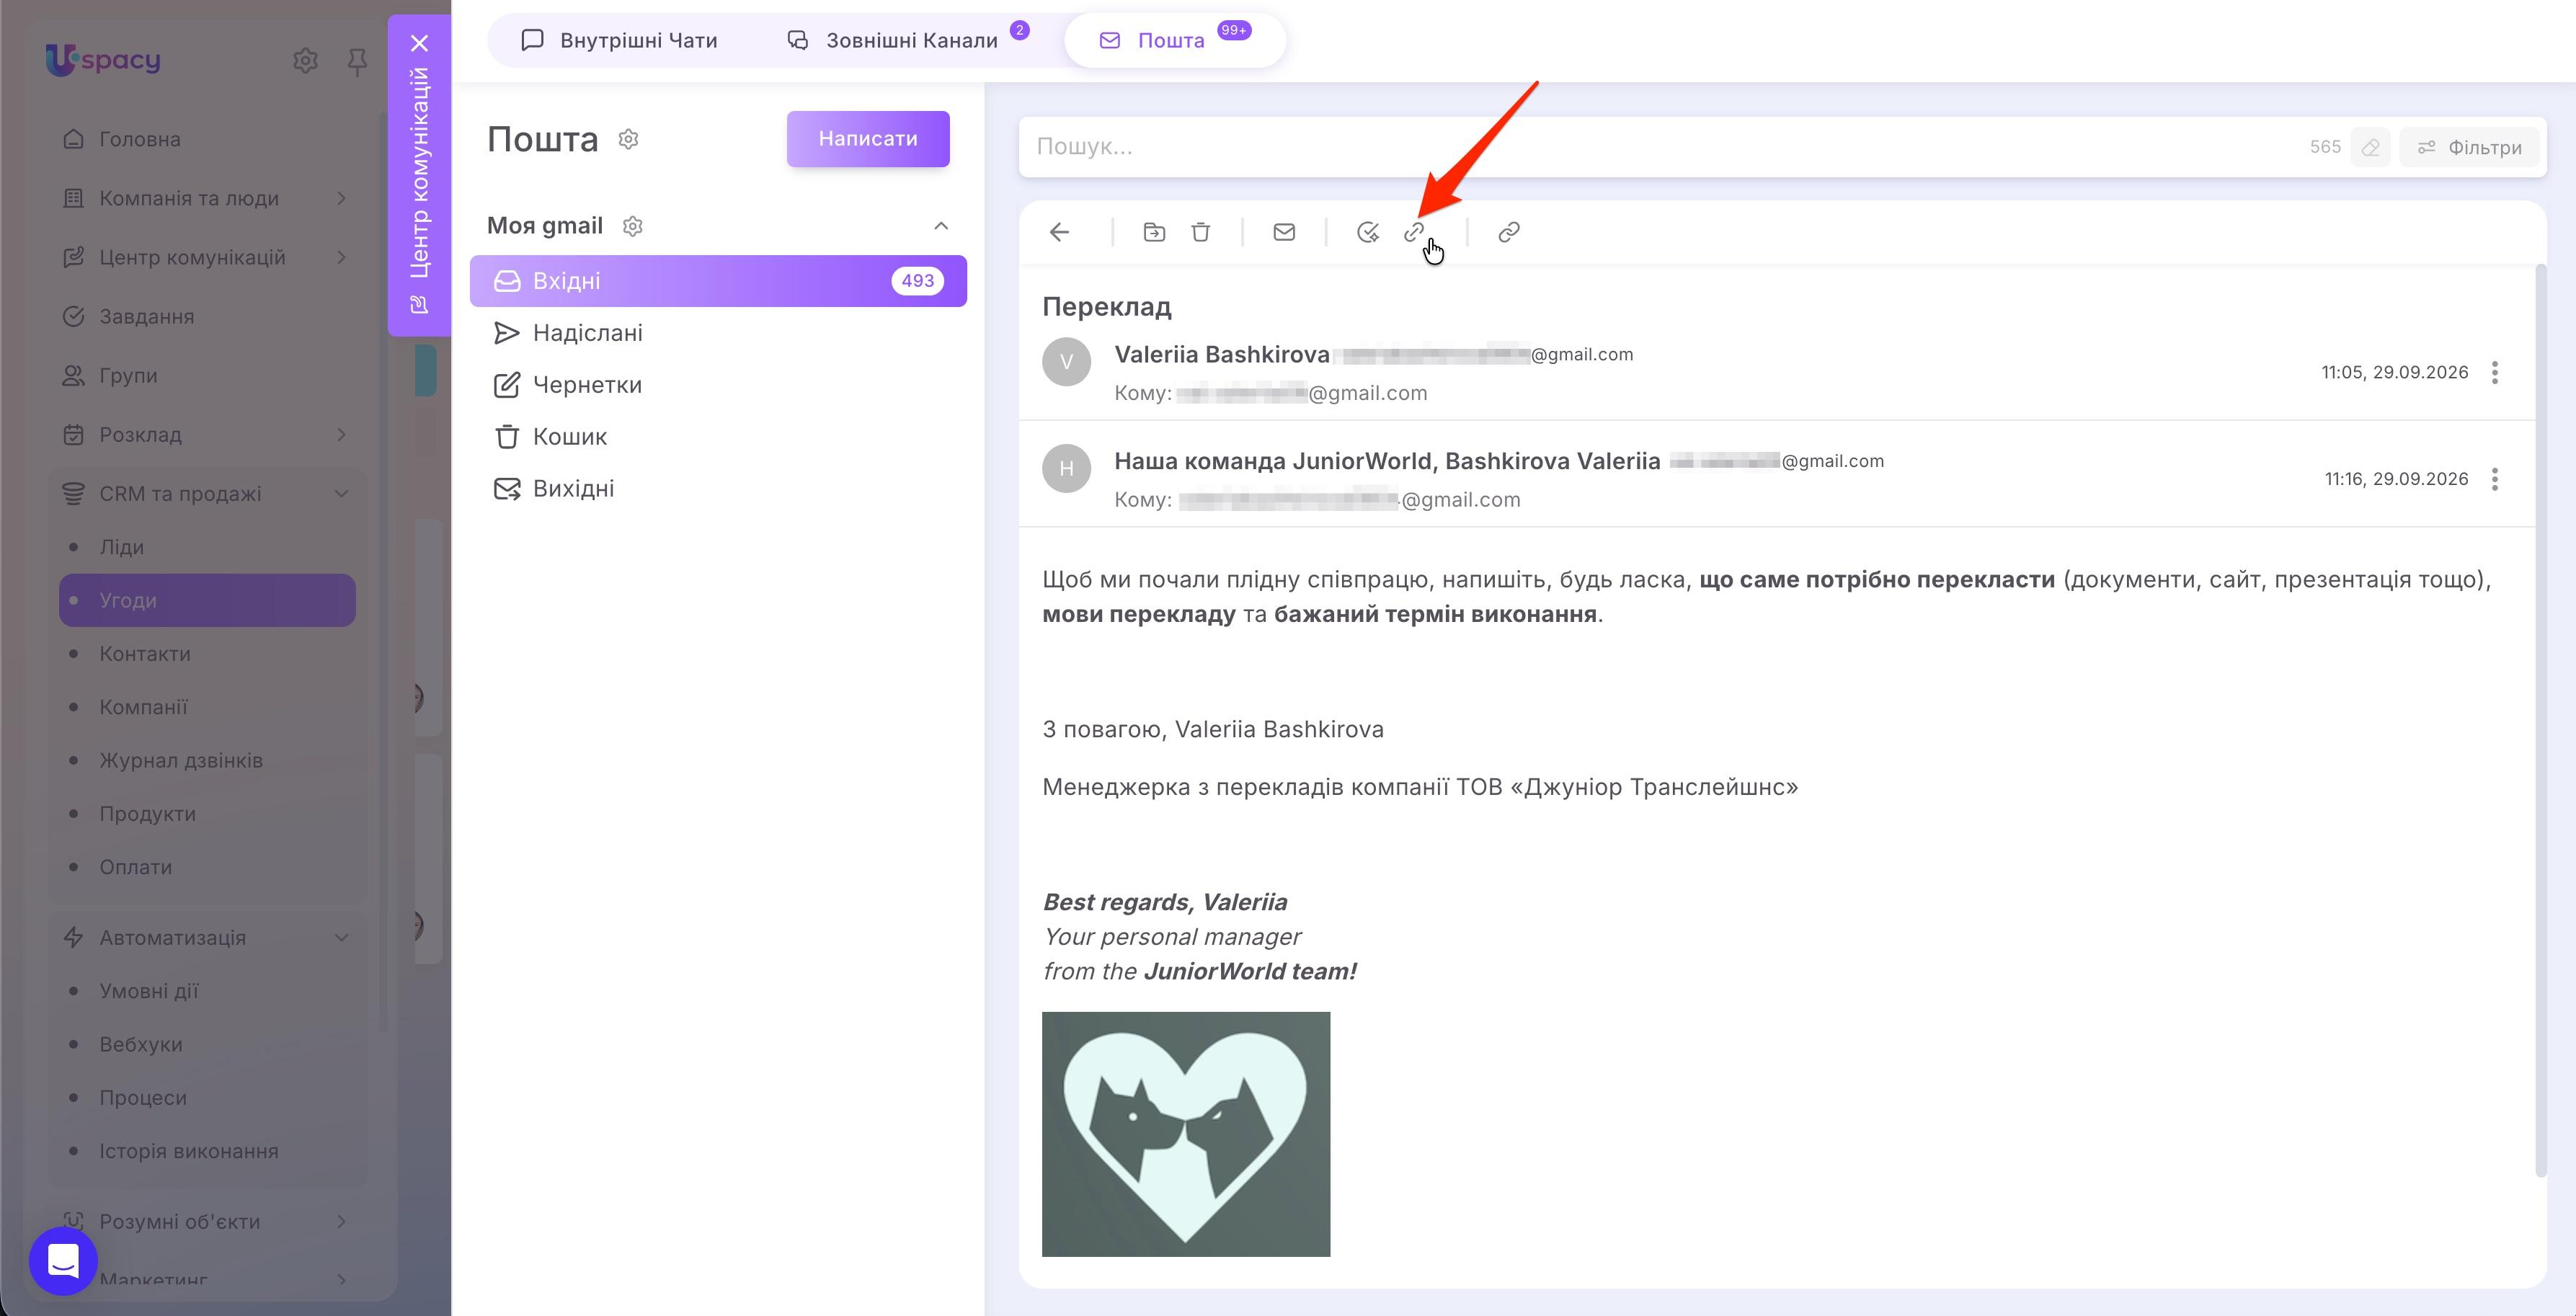Viewport: 2576px width, 1316px height.
Task: Open the chat widget bubble icon
Action: (x=63, y=1260)
